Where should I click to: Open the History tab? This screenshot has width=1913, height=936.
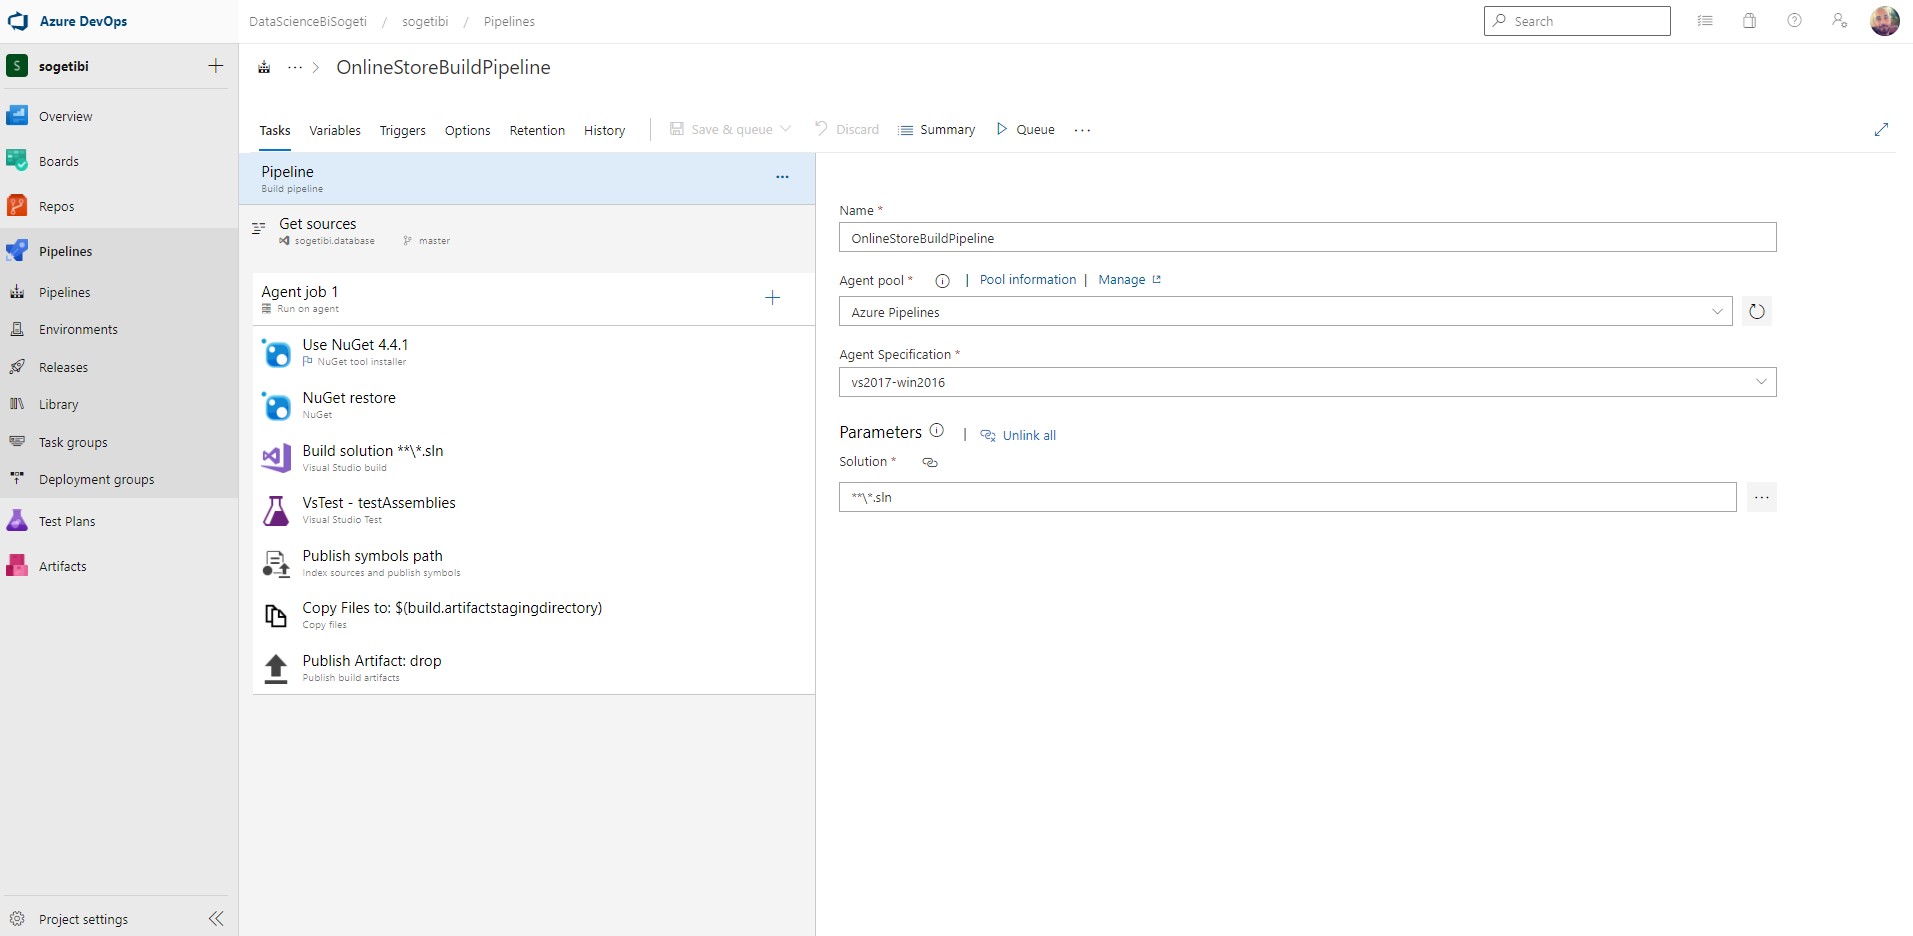603,130
